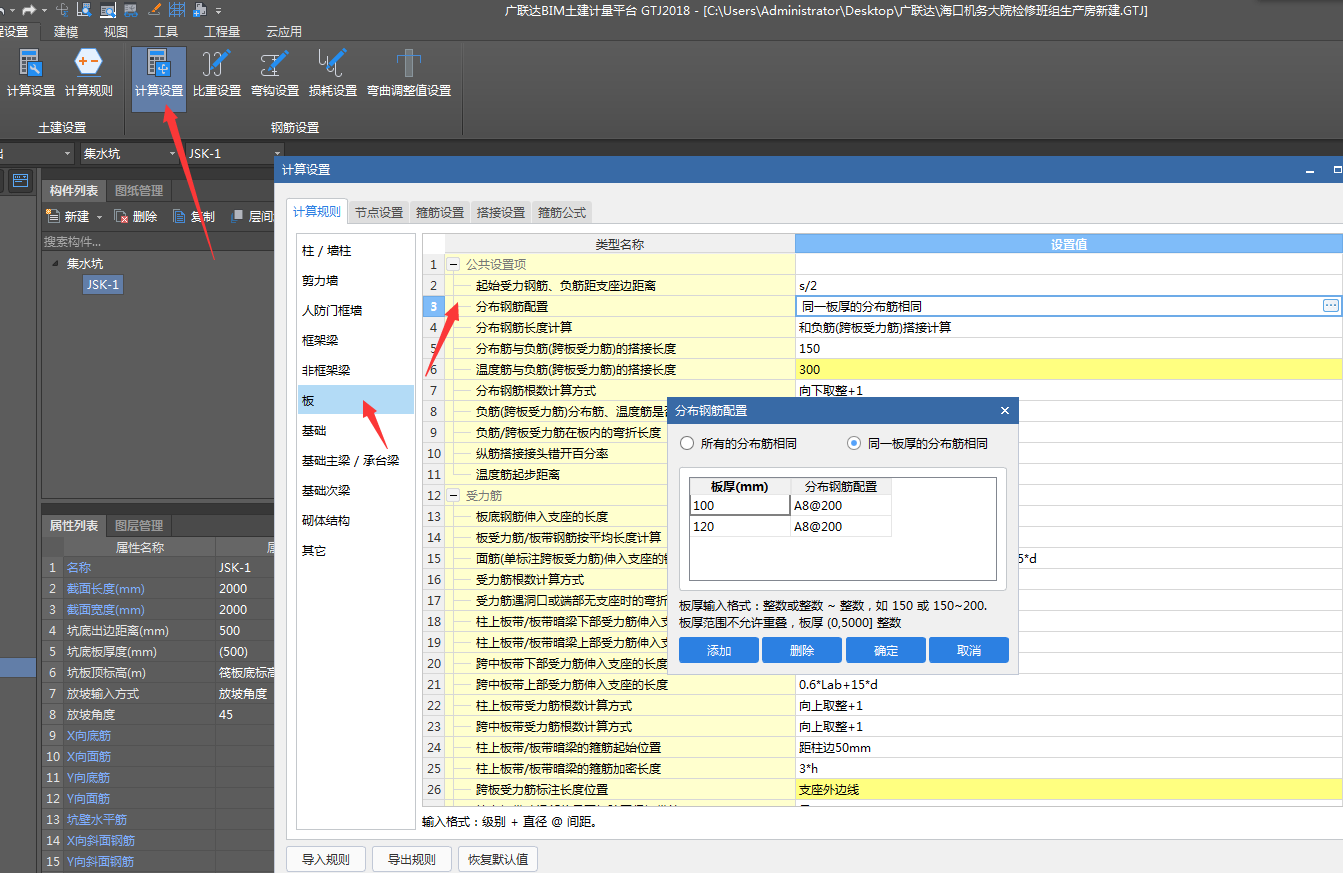Open 计算规则 hexagon icon
This screenshot has height=873, width=1343.
88,73
